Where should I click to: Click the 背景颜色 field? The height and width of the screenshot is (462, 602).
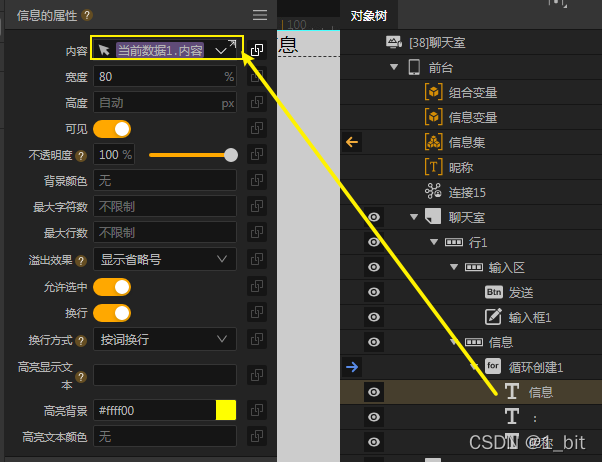165,180
